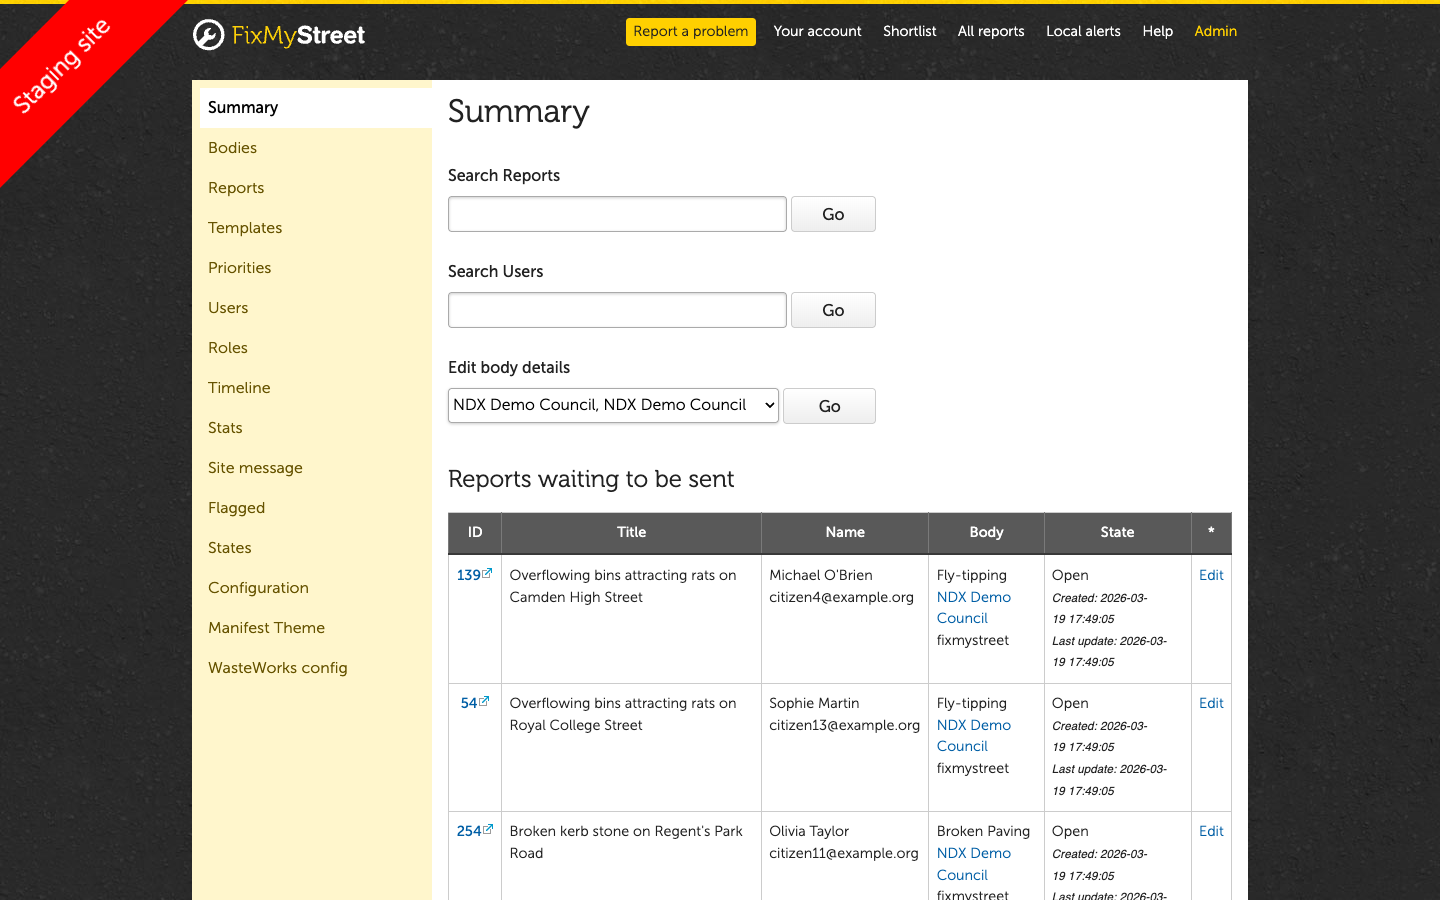
Task: Select 'Bodies' in the admin sidebar
Action: point(232,147)
